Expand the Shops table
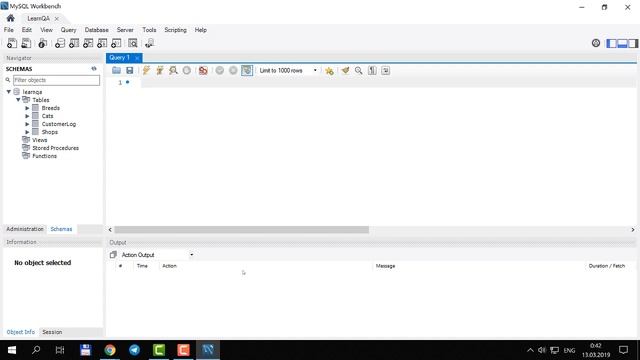Image resolution: width=640 pixels, height=360 pixels. (x=27, y=132)
